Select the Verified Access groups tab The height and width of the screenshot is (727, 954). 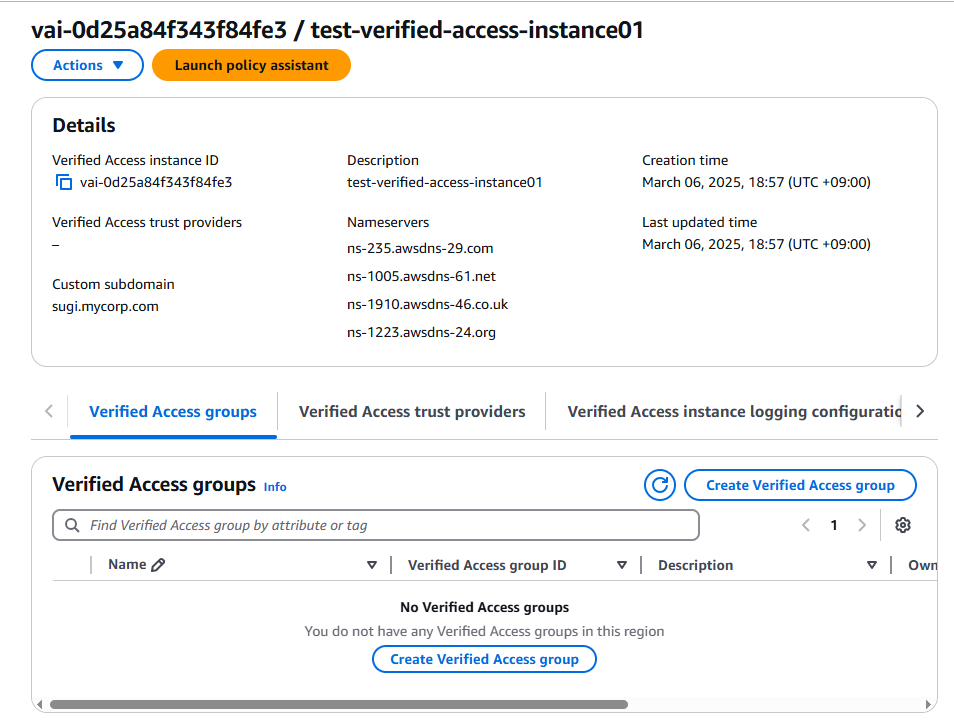[173, 411]
